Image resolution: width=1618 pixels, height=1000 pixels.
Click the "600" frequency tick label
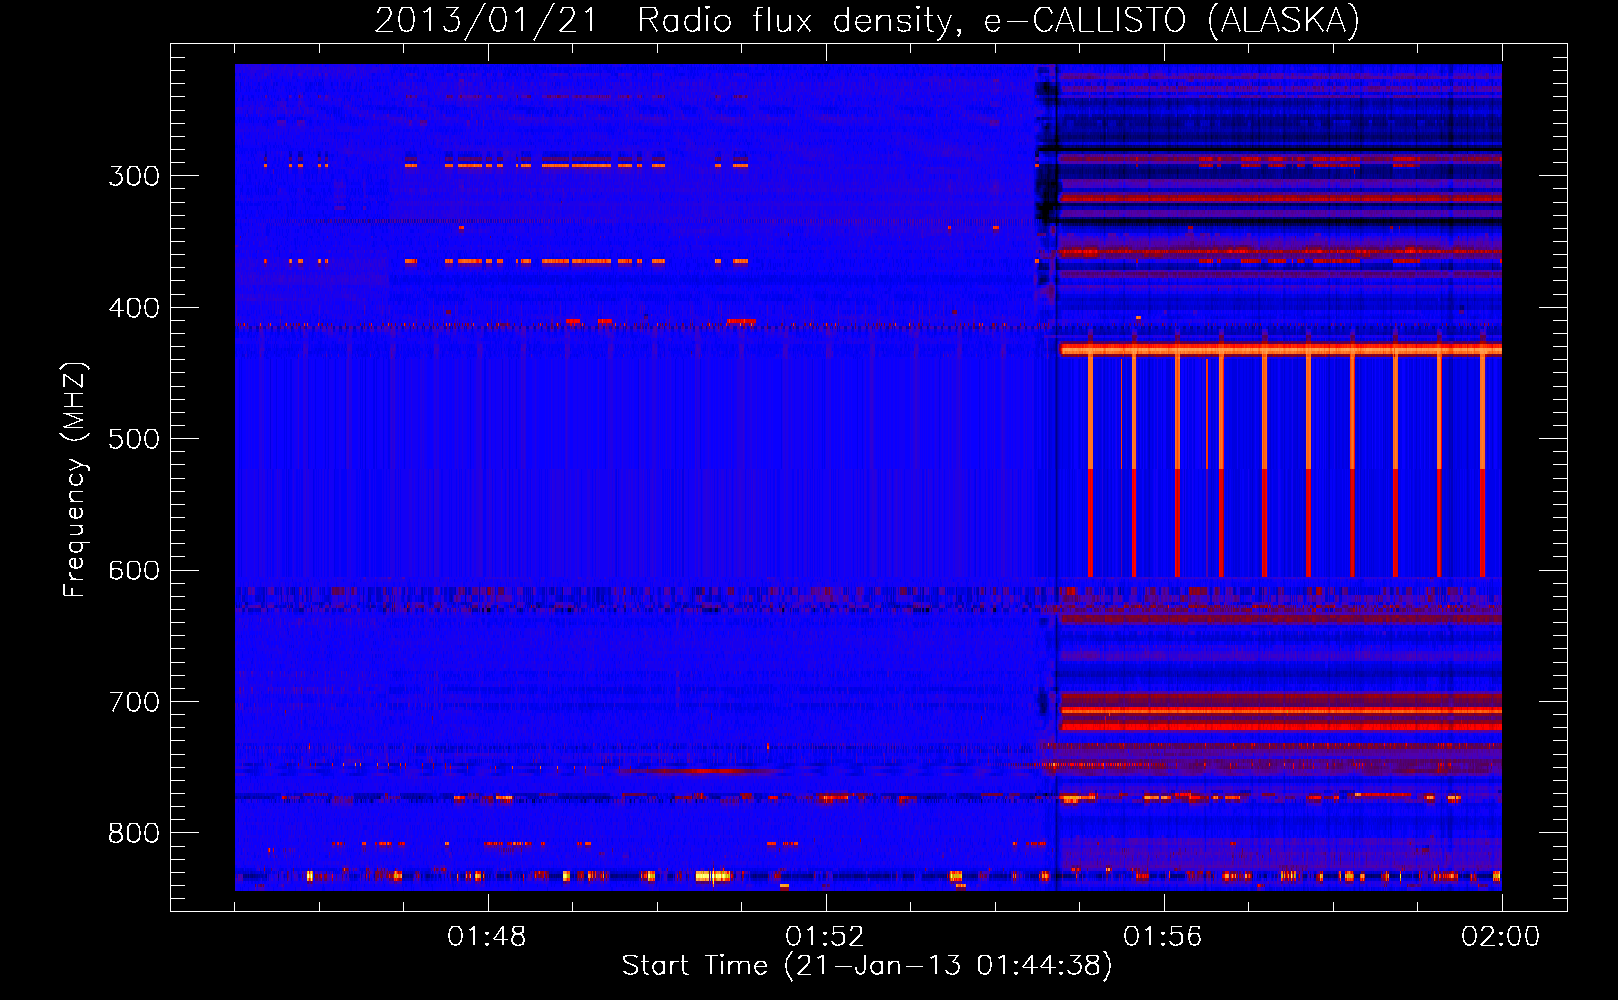(134, 571)
